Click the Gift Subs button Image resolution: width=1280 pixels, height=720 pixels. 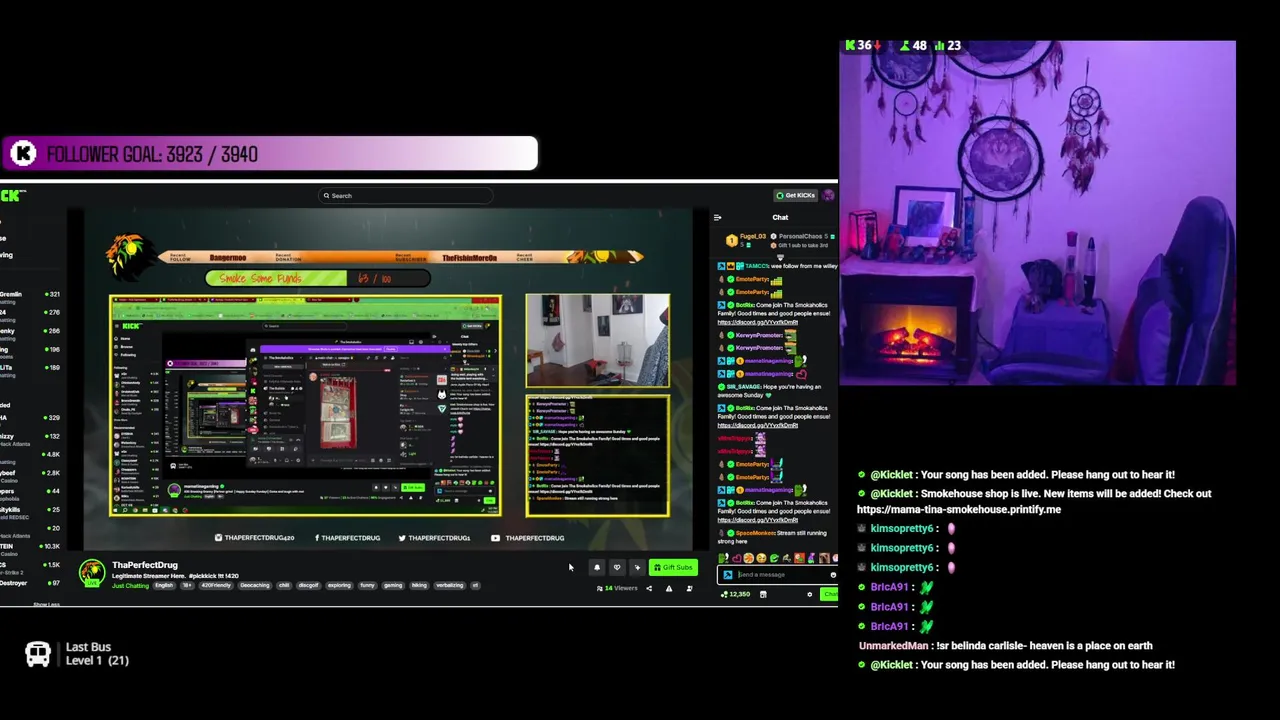click(x=673, y=567)
